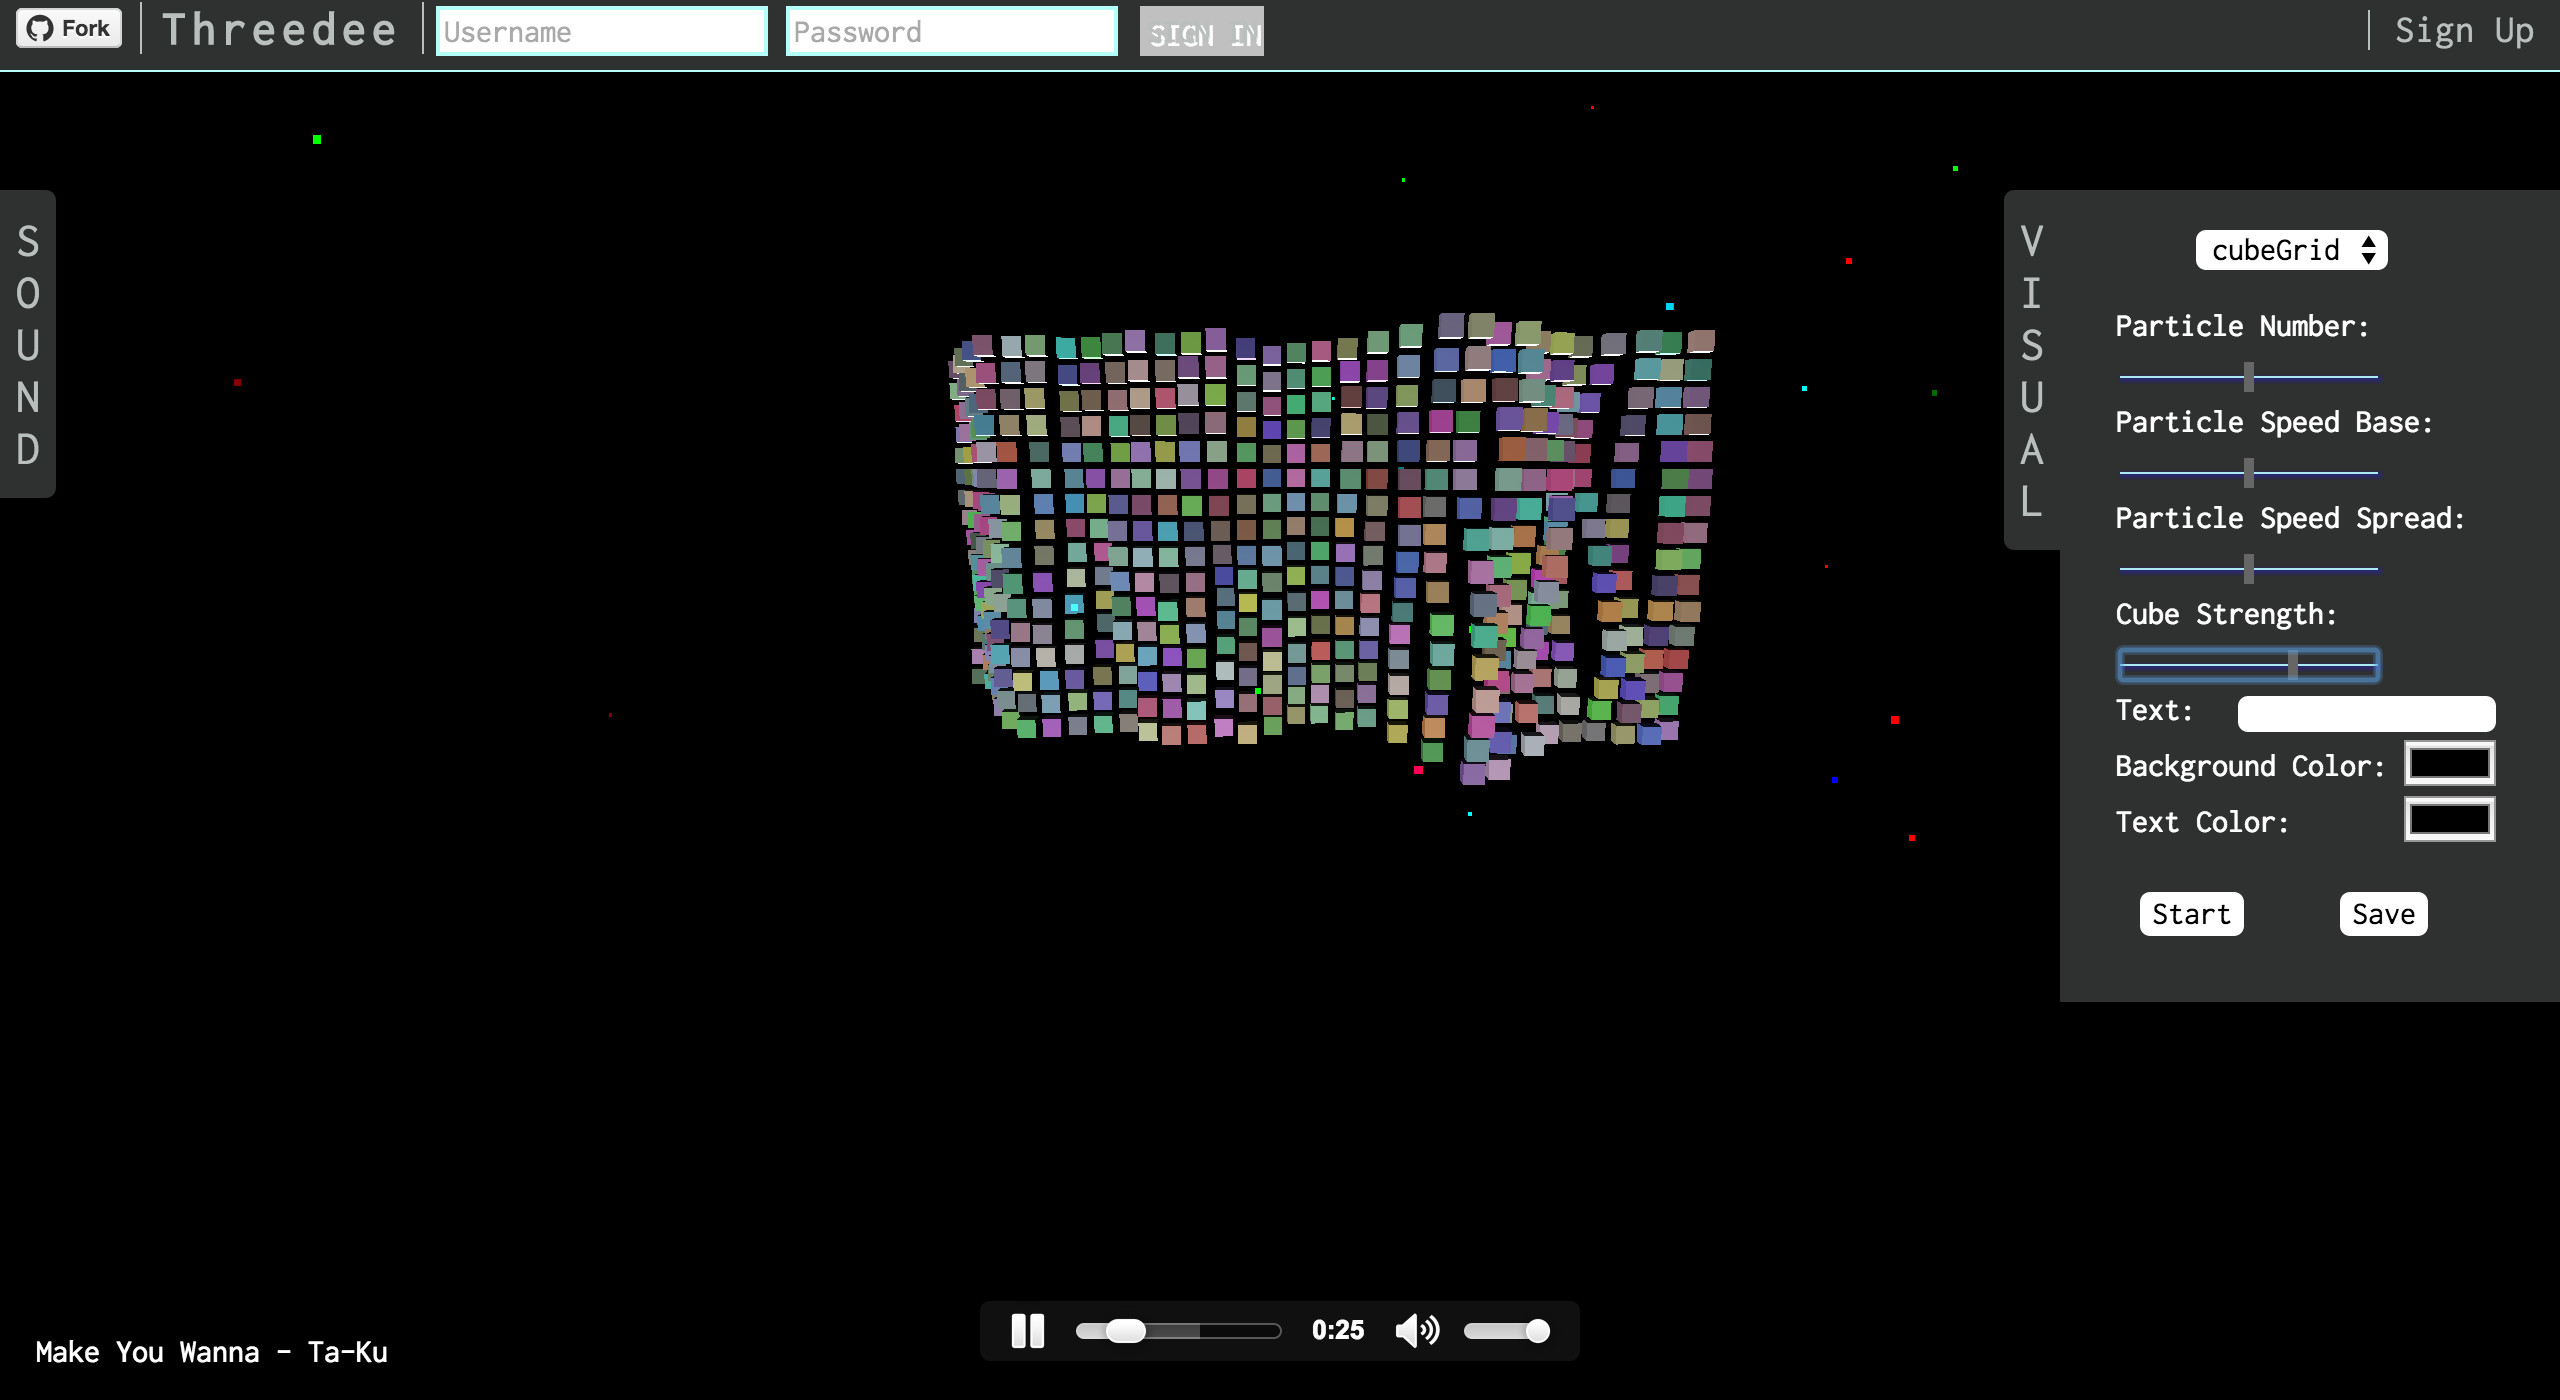
Task: Open the SOUND side panel tab
Action: point(28,344)
